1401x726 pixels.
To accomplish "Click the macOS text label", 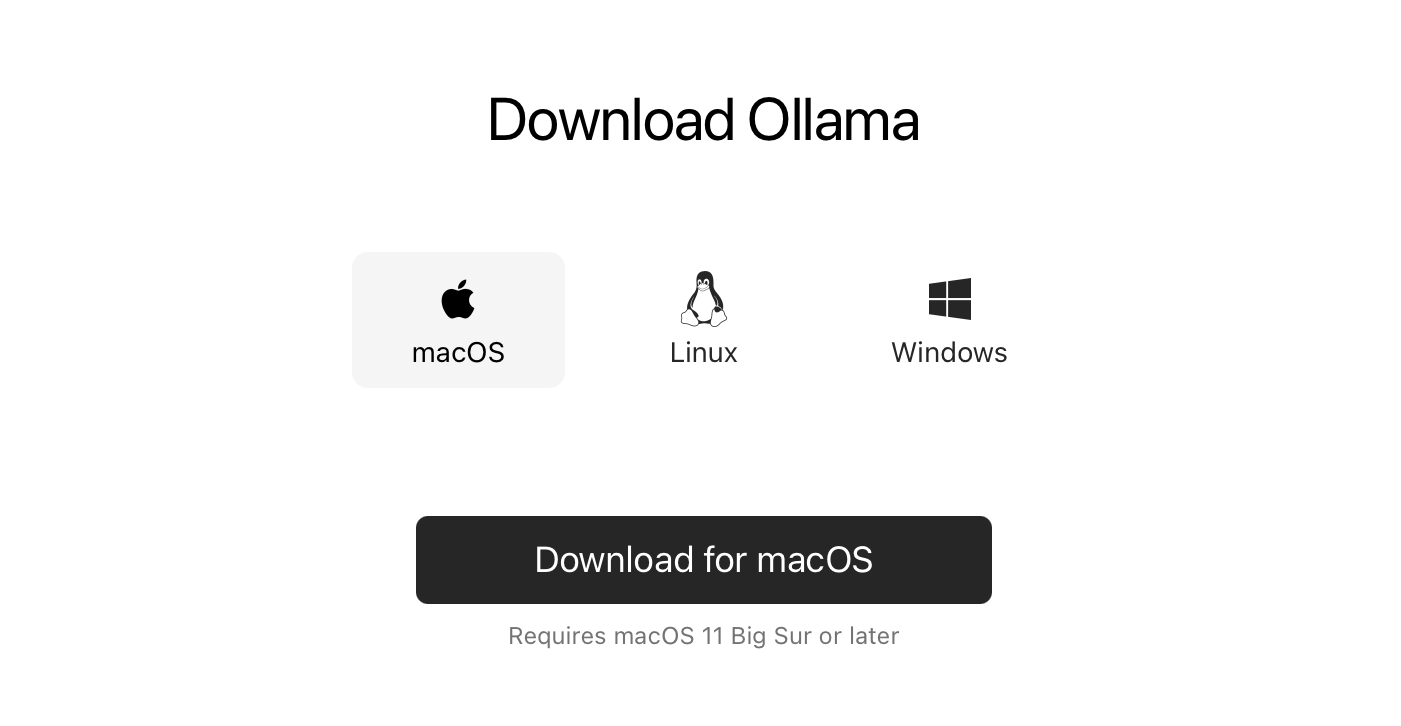I will (x=458, y=353).
